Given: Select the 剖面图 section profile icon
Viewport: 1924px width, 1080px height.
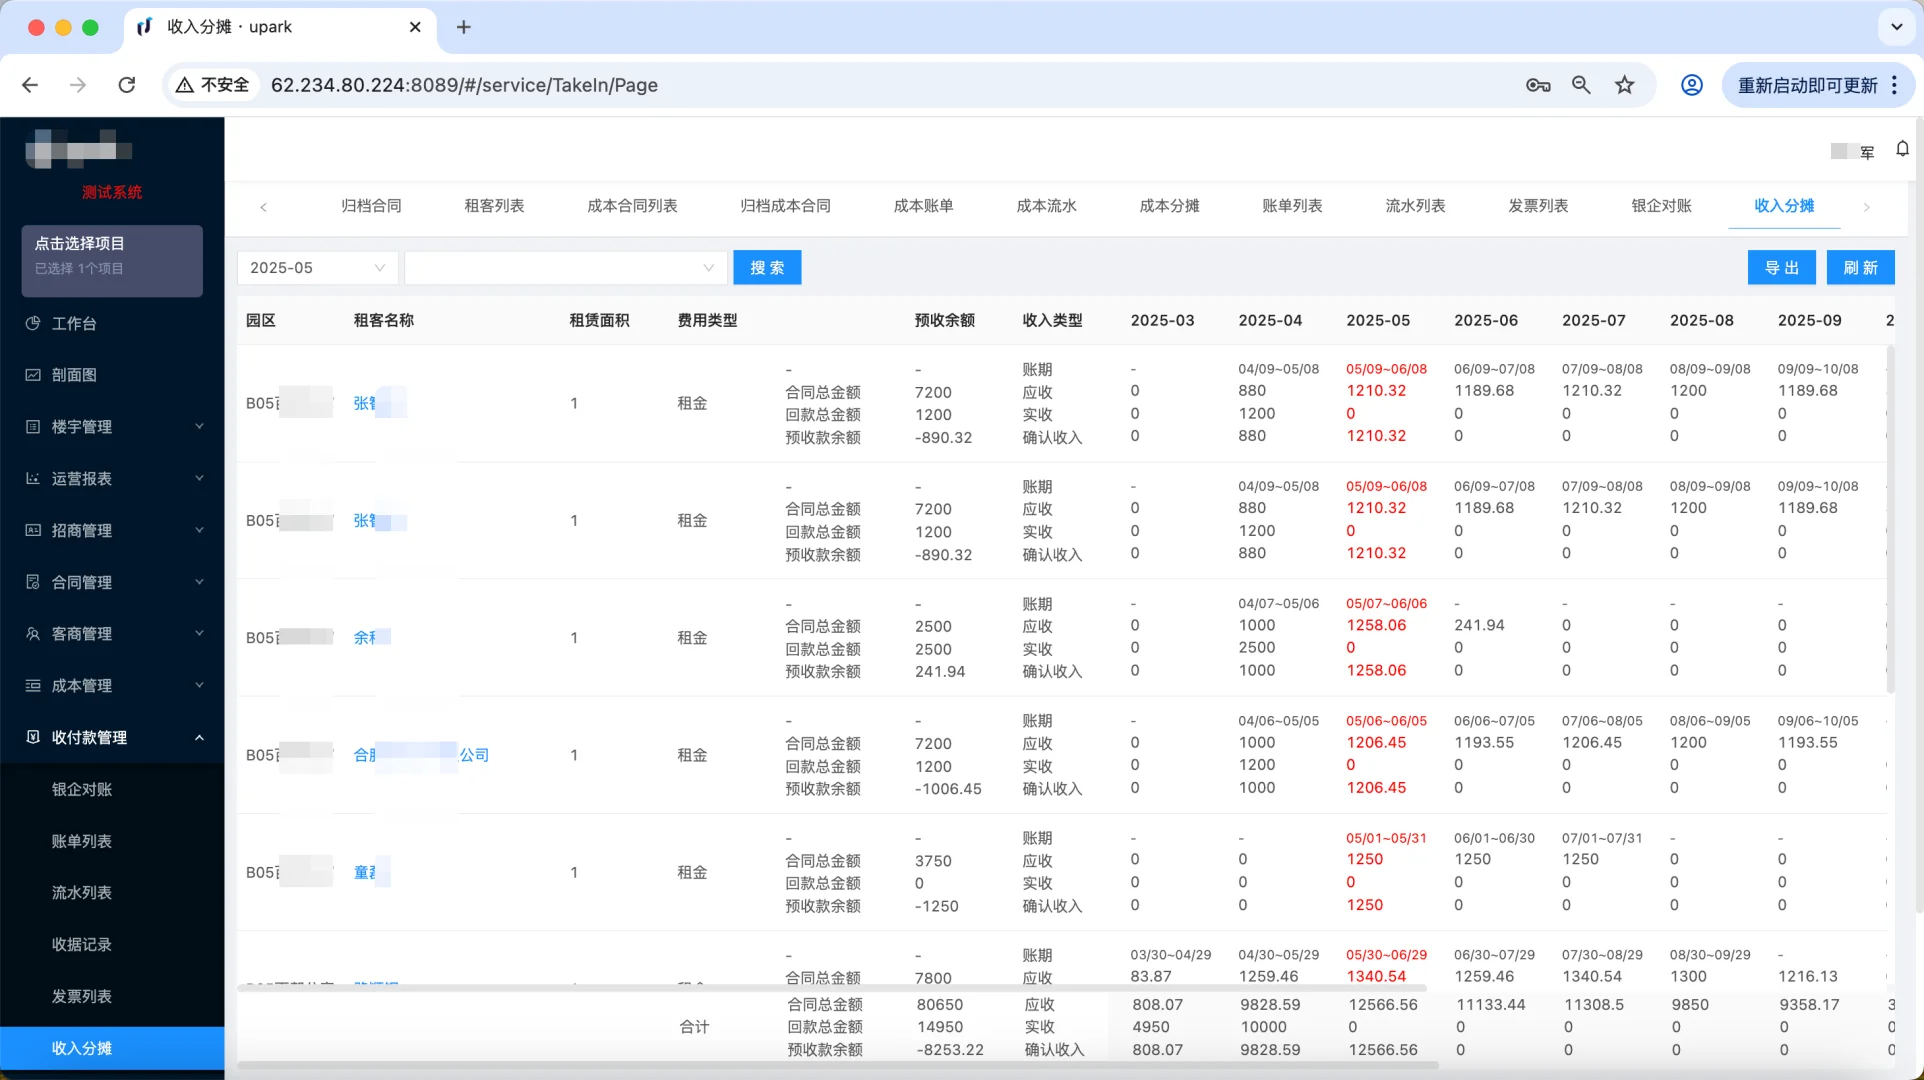Looking at the screenshot, I should (x=33, y=375).
